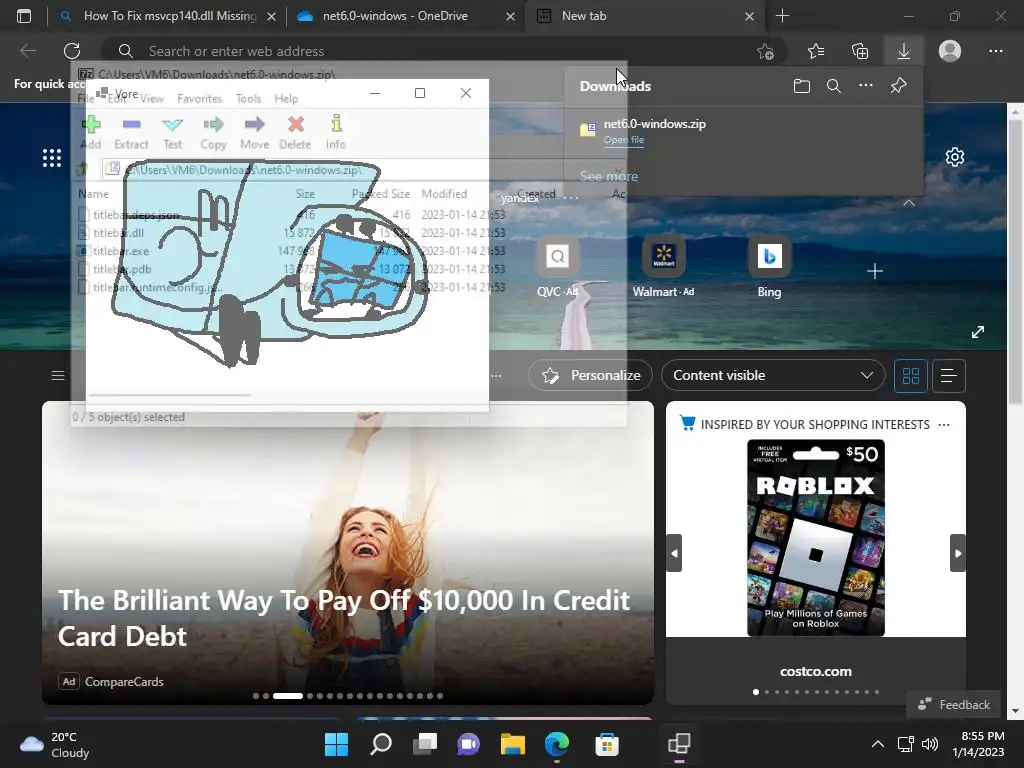Click the Feedback button
This screenshot has height=768, width=1024.
click(x=954, y=705)
